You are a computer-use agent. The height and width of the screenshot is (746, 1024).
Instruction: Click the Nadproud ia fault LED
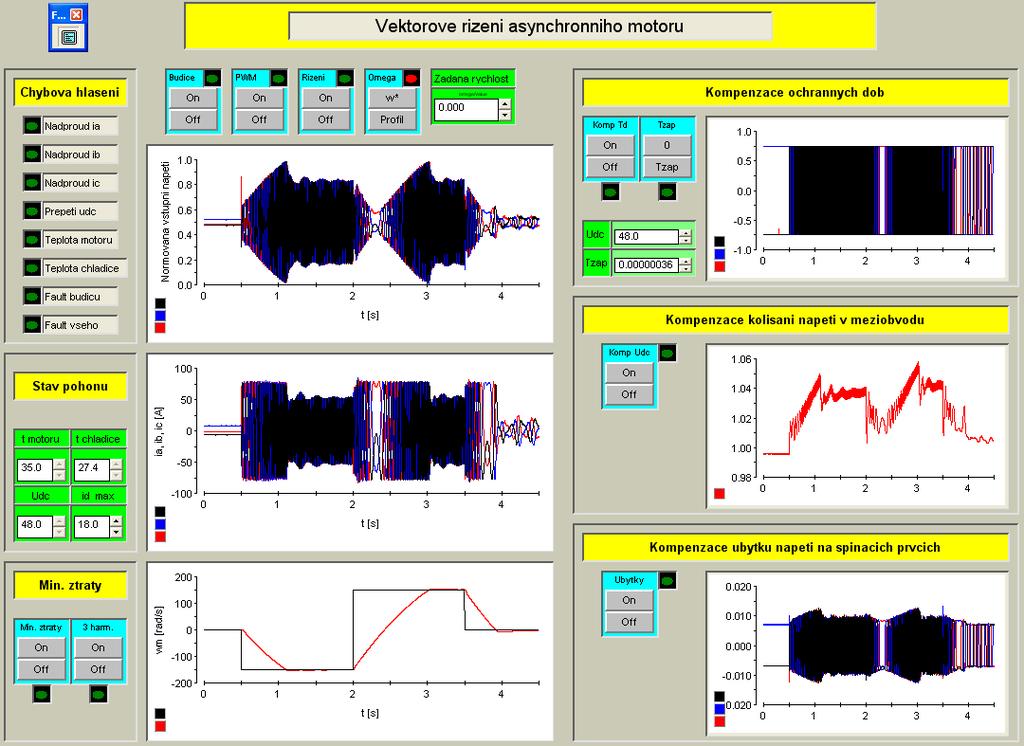pos(32,126)
